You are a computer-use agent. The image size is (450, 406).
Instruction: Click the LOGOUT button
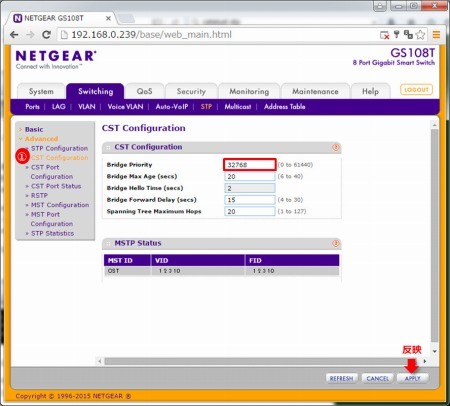click(x=416, y=90)
